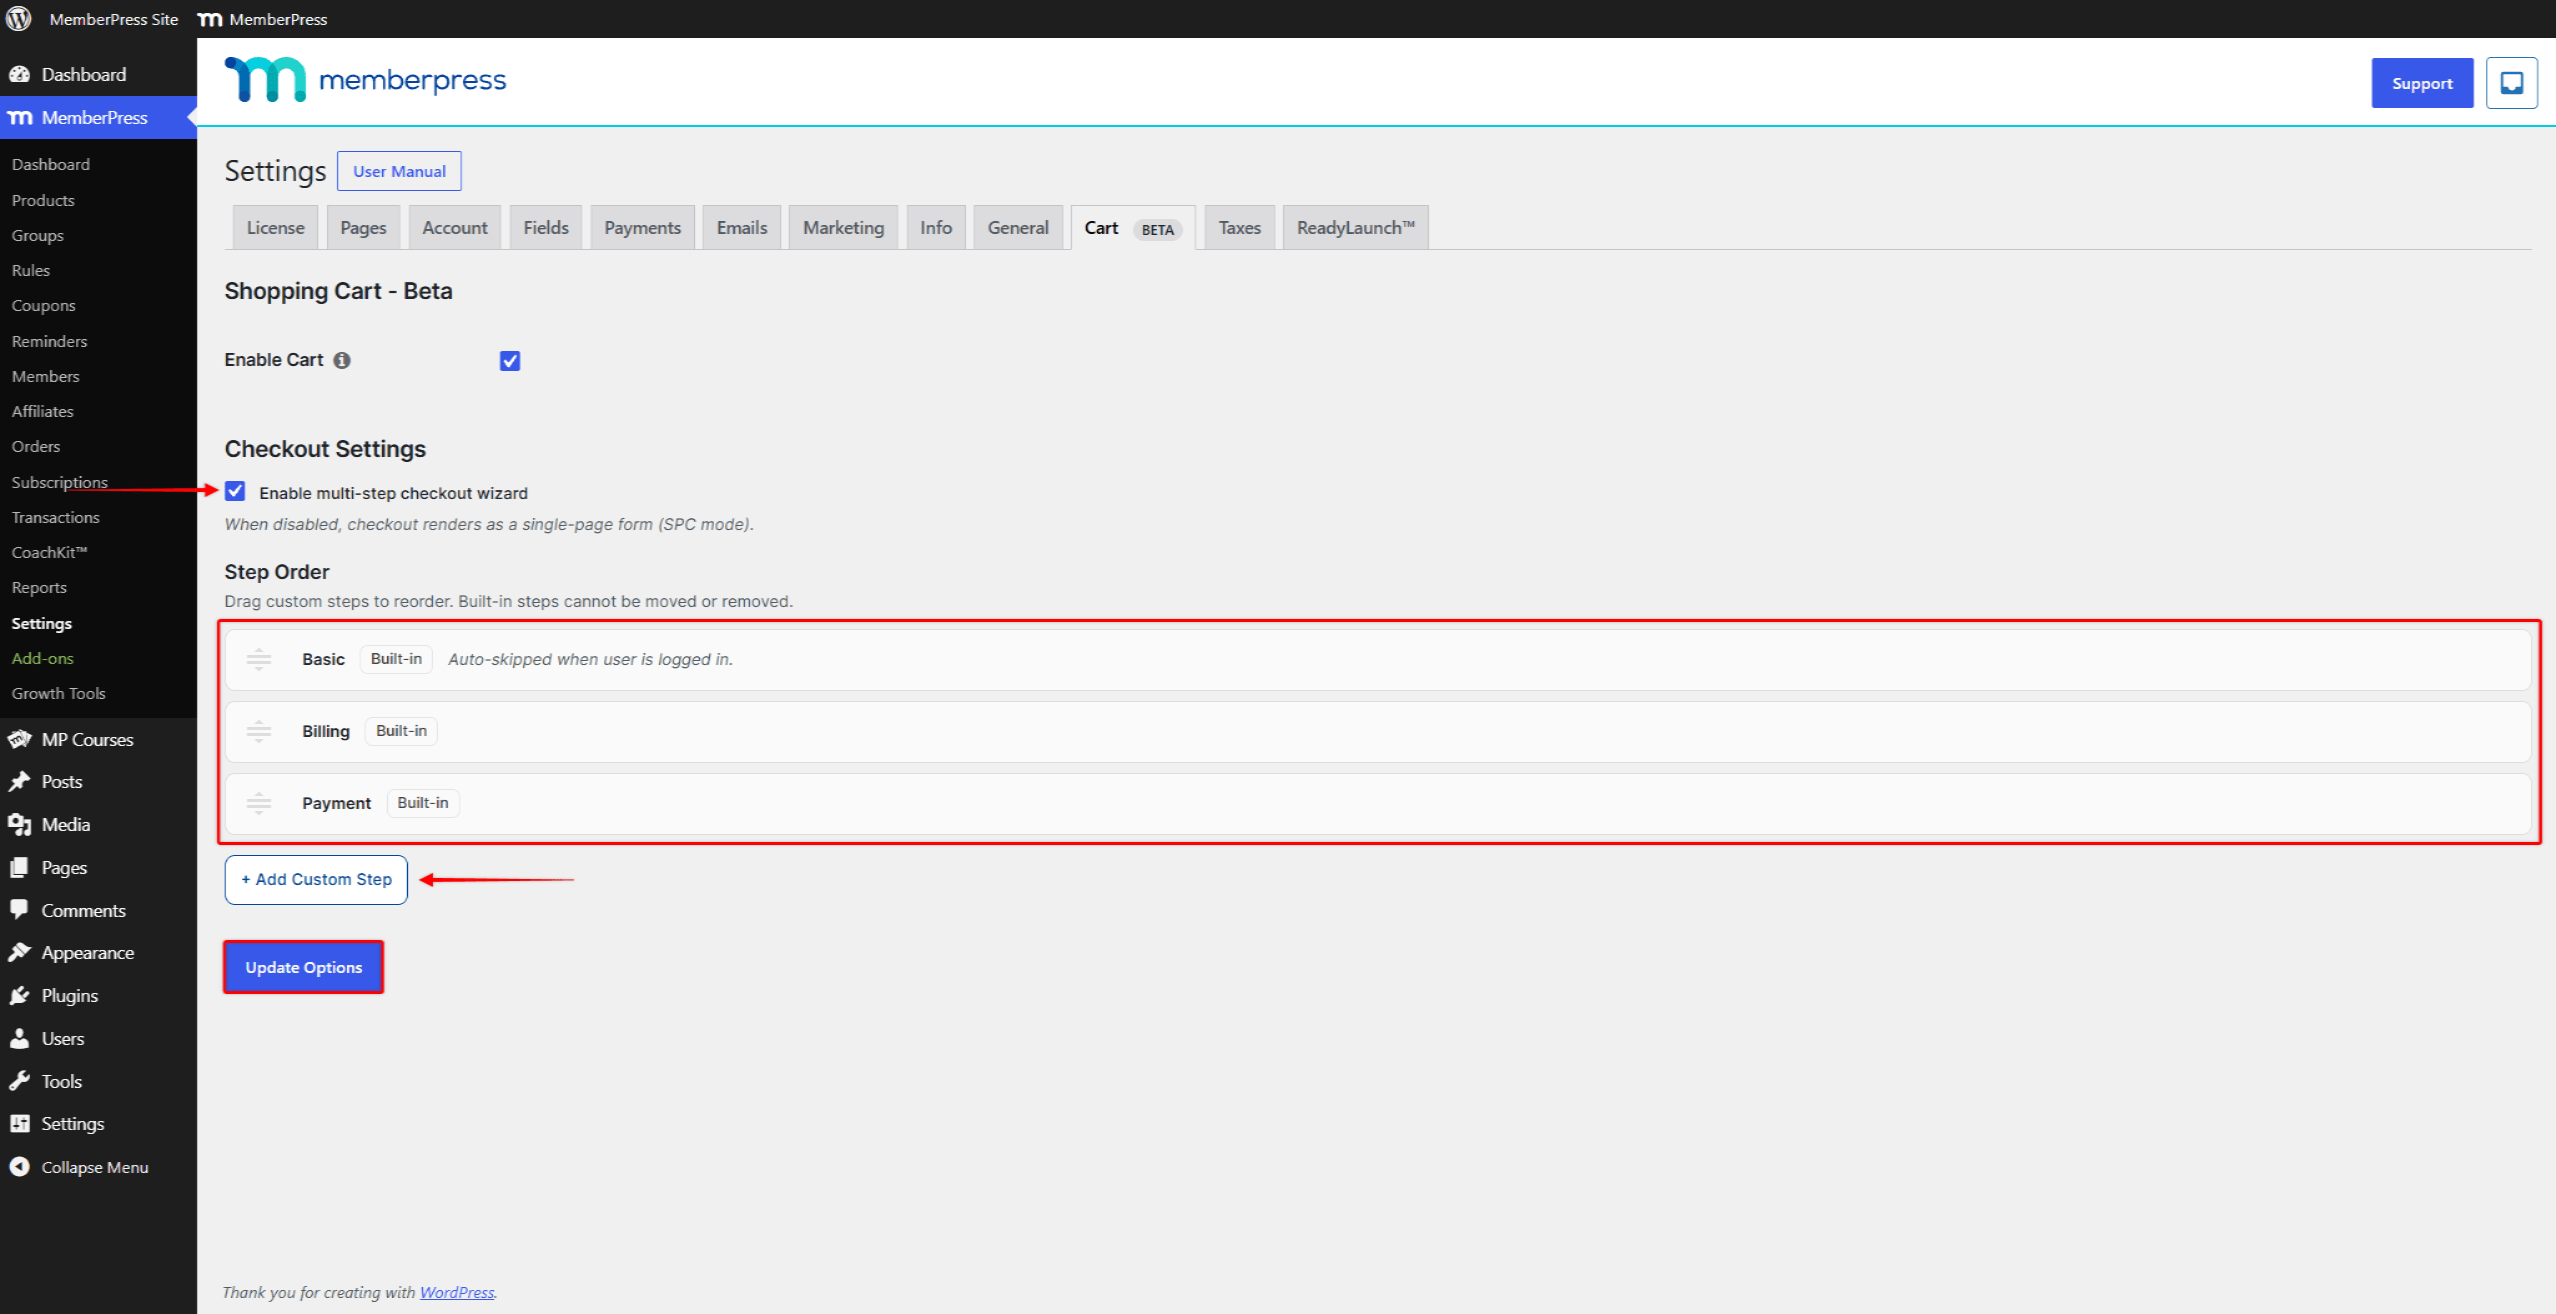The image size is (2556, 1314).
Task: Open the Fields tab
Action: click(x=546, y=228)
